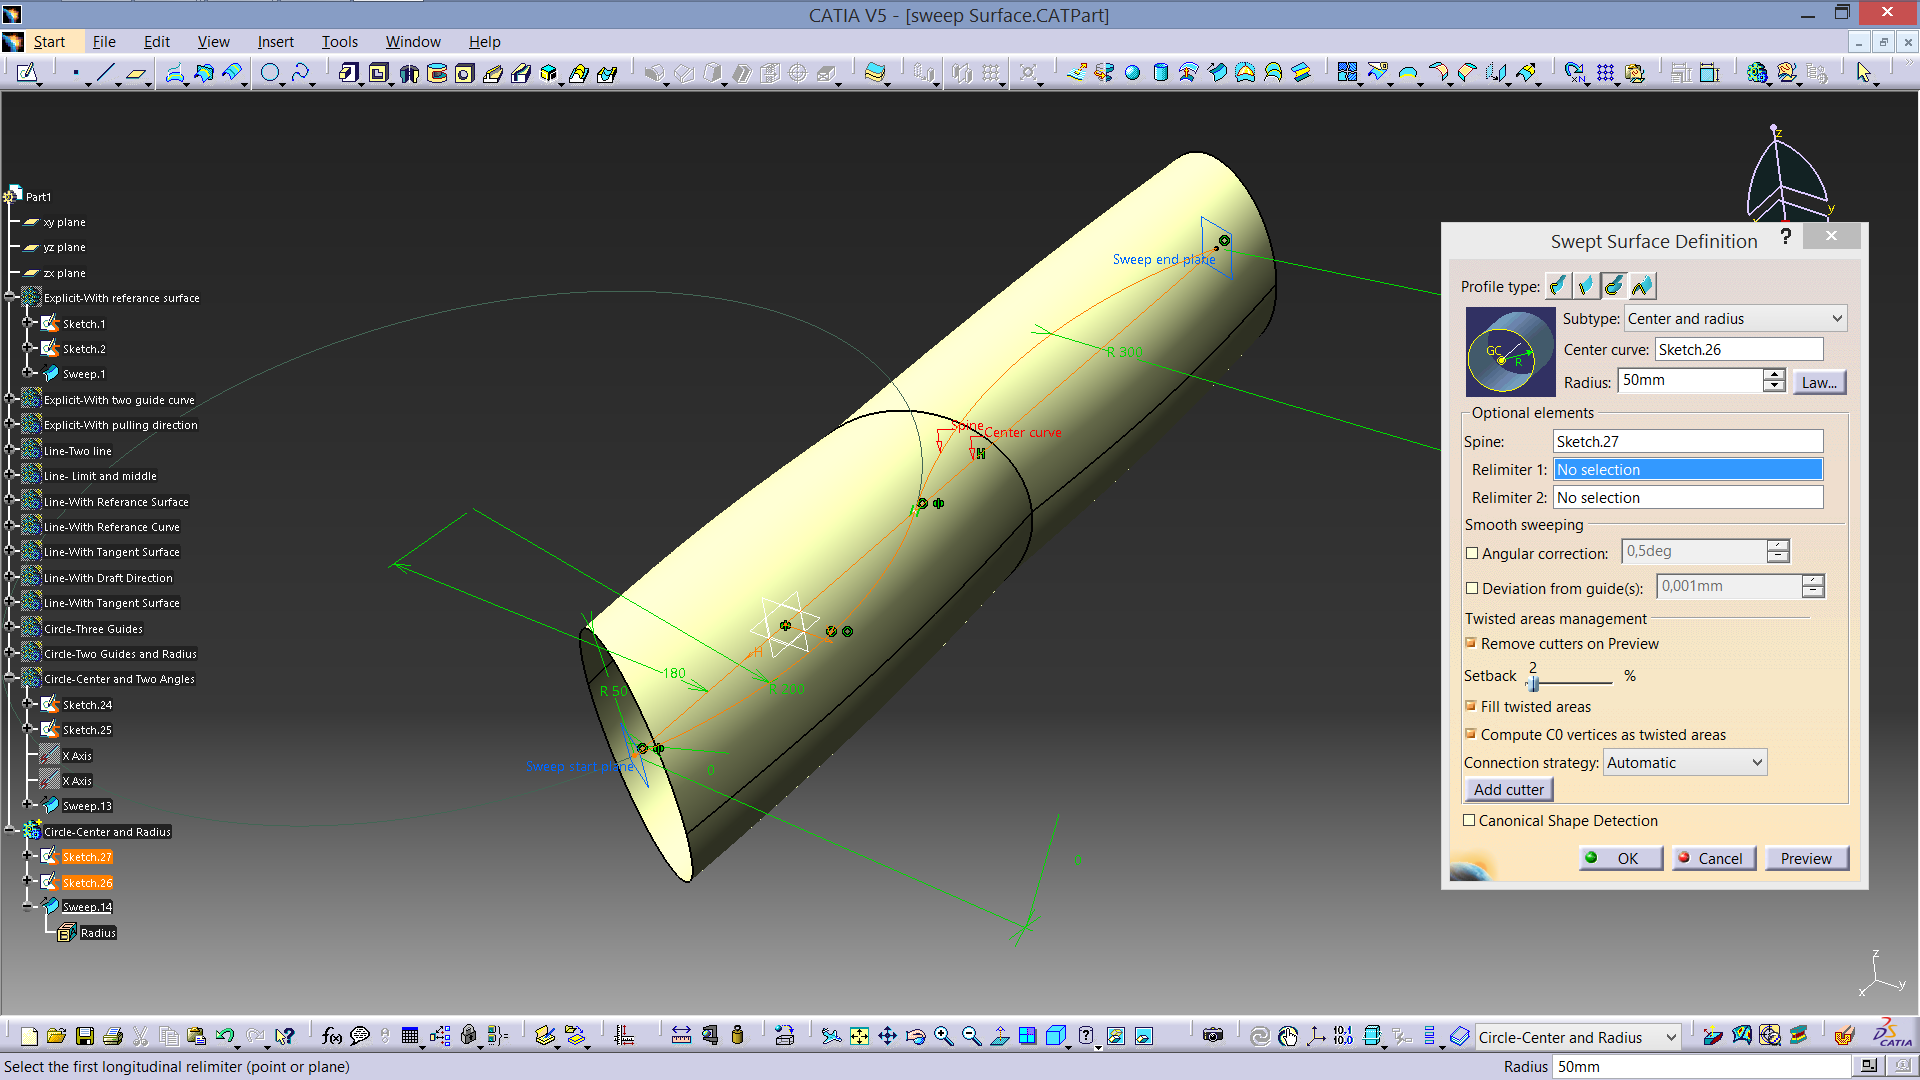The width and height of the screenshot is (1920, 1080).
Task: Click the Zoom Out magnifier icon
Action: point(971,1036)
